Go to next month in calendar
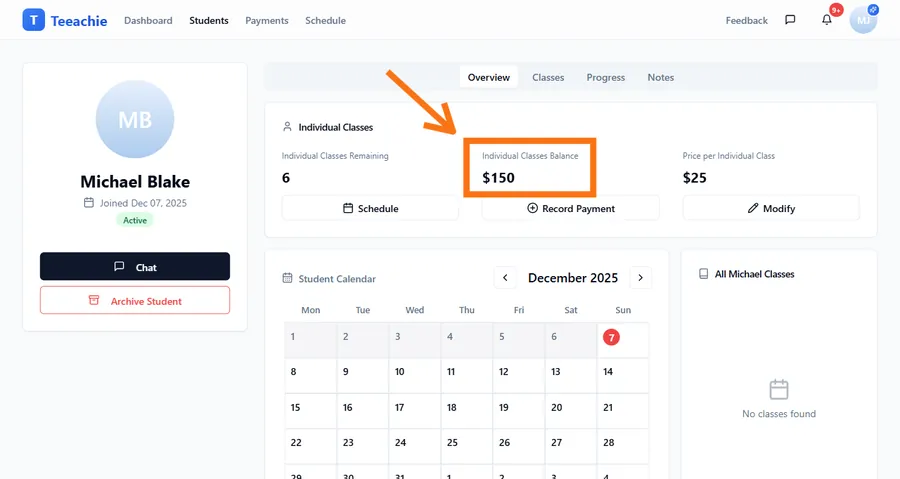900x479 pixels. click(640, 278)
